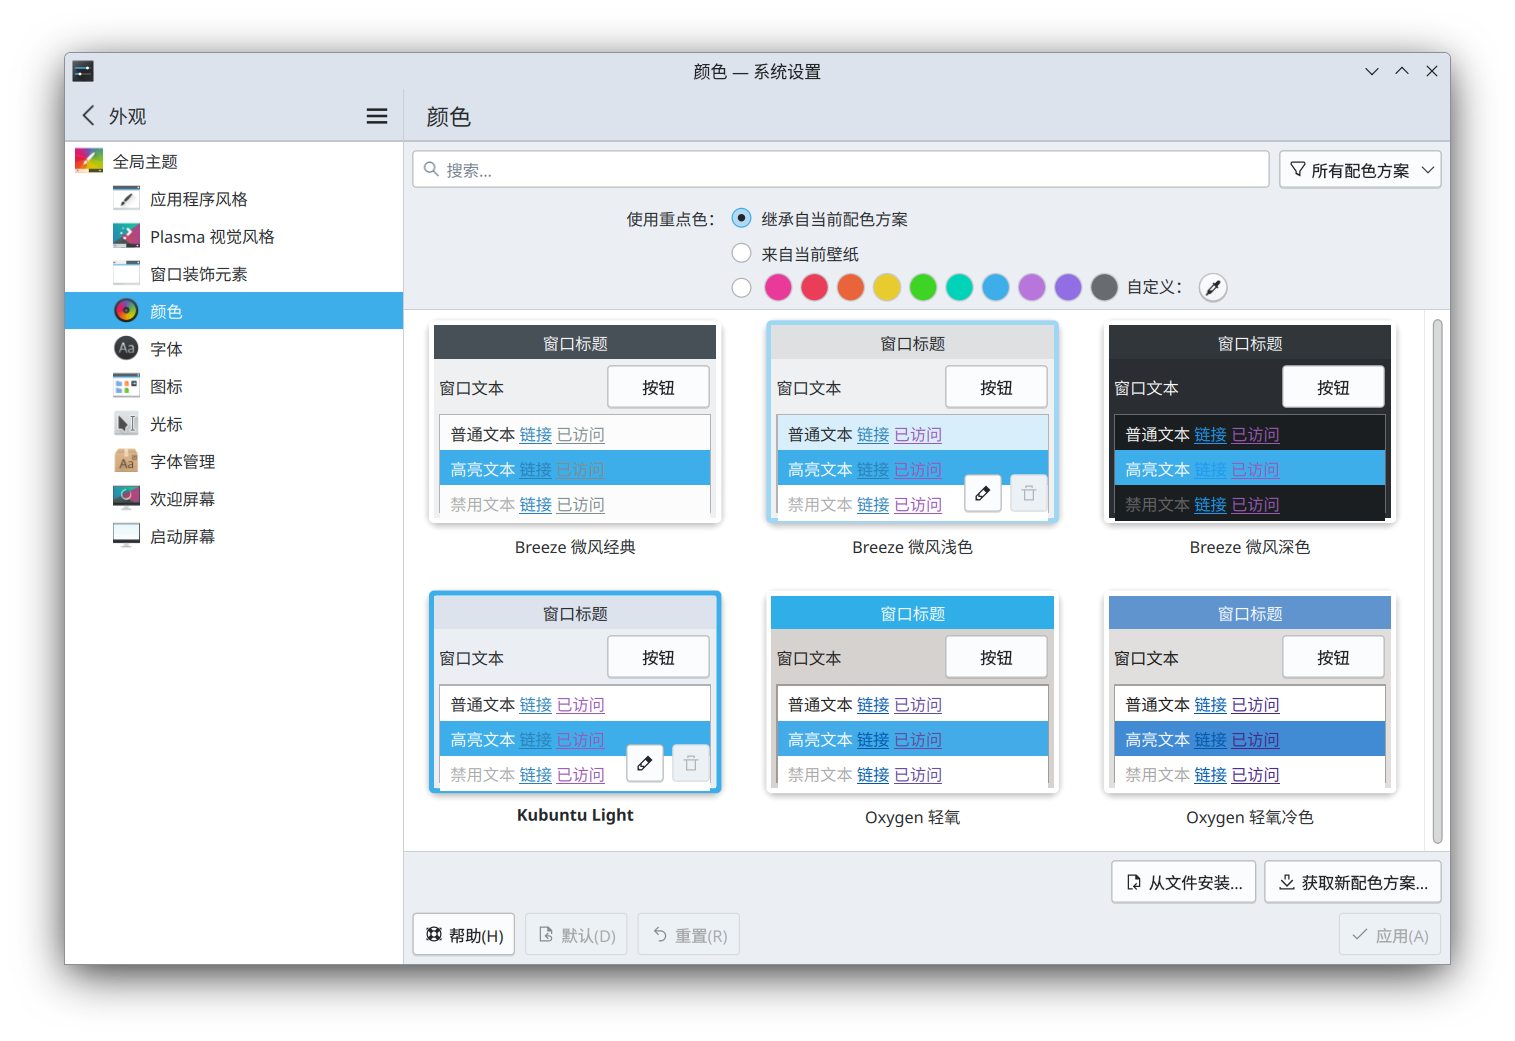The image size is (1515, 1041).
Task: Click the 字体管理 icon
Action: pyautogui.click(x=126, y=461)
